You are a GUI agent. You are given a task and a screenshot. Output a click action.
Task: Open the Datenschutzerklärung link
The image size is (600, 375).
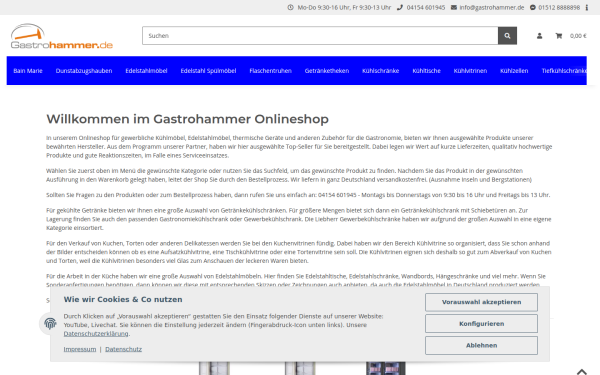click(96, 334)
